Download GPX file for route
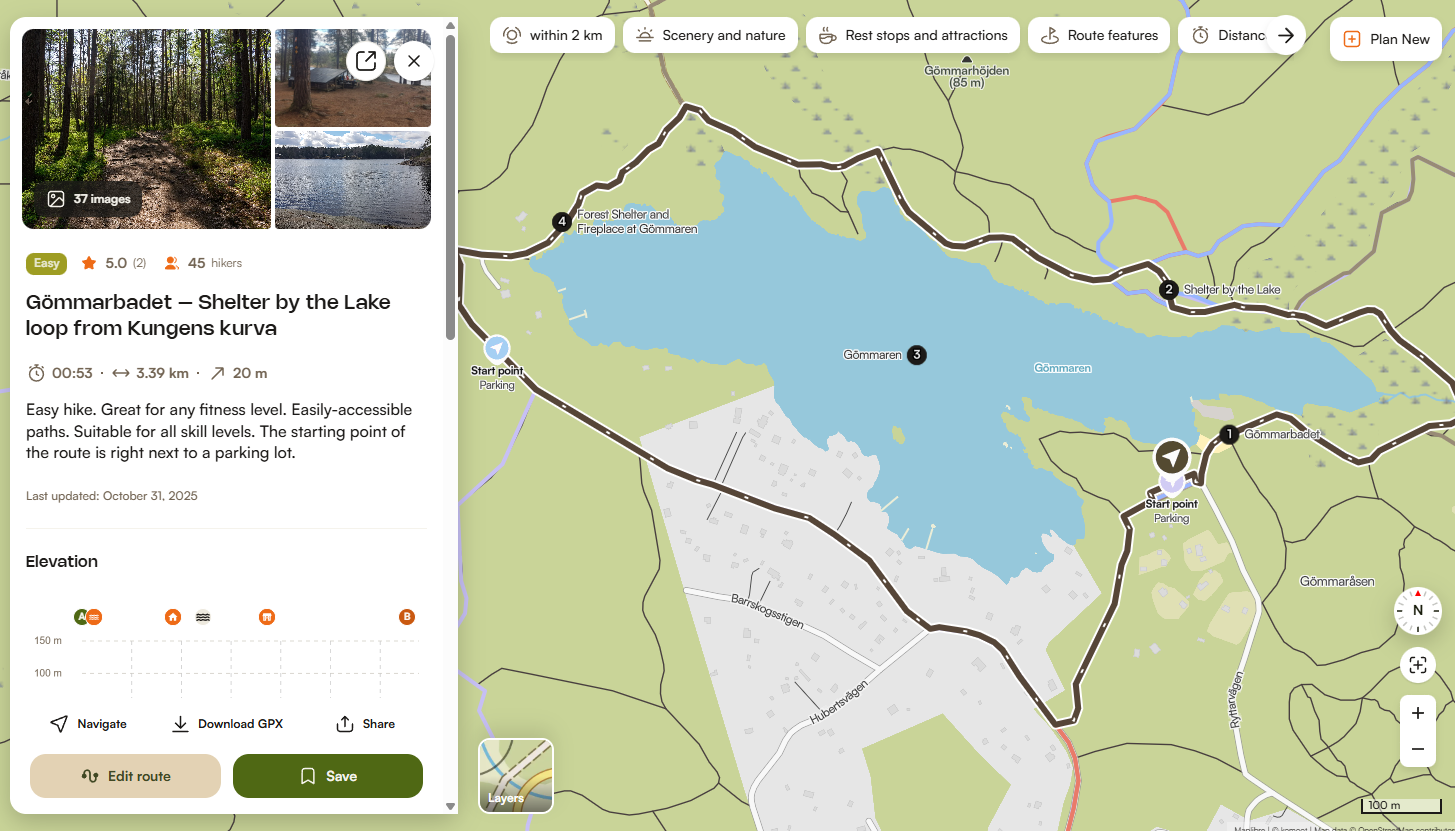The height and width of the screenshot is (831, 1455). click(x=227, y=724)
